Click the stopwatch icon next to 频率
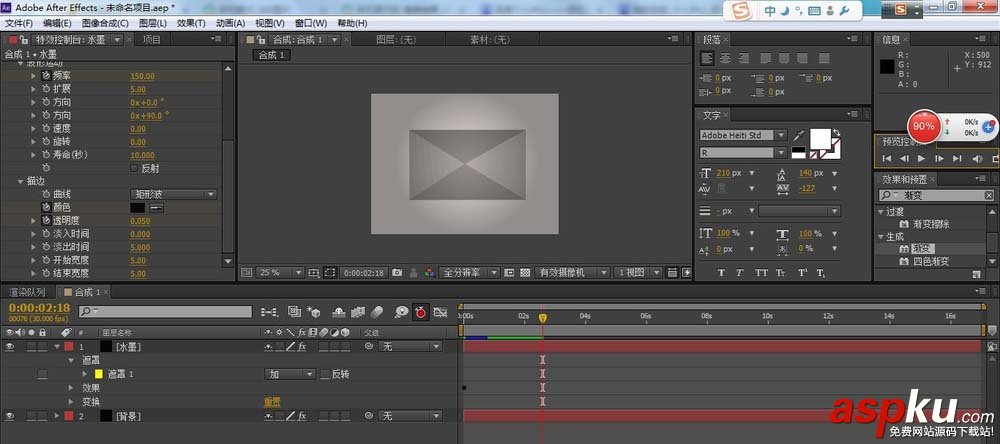The height and width of the screenshot is (444, 1000). [x=46, y=76]
